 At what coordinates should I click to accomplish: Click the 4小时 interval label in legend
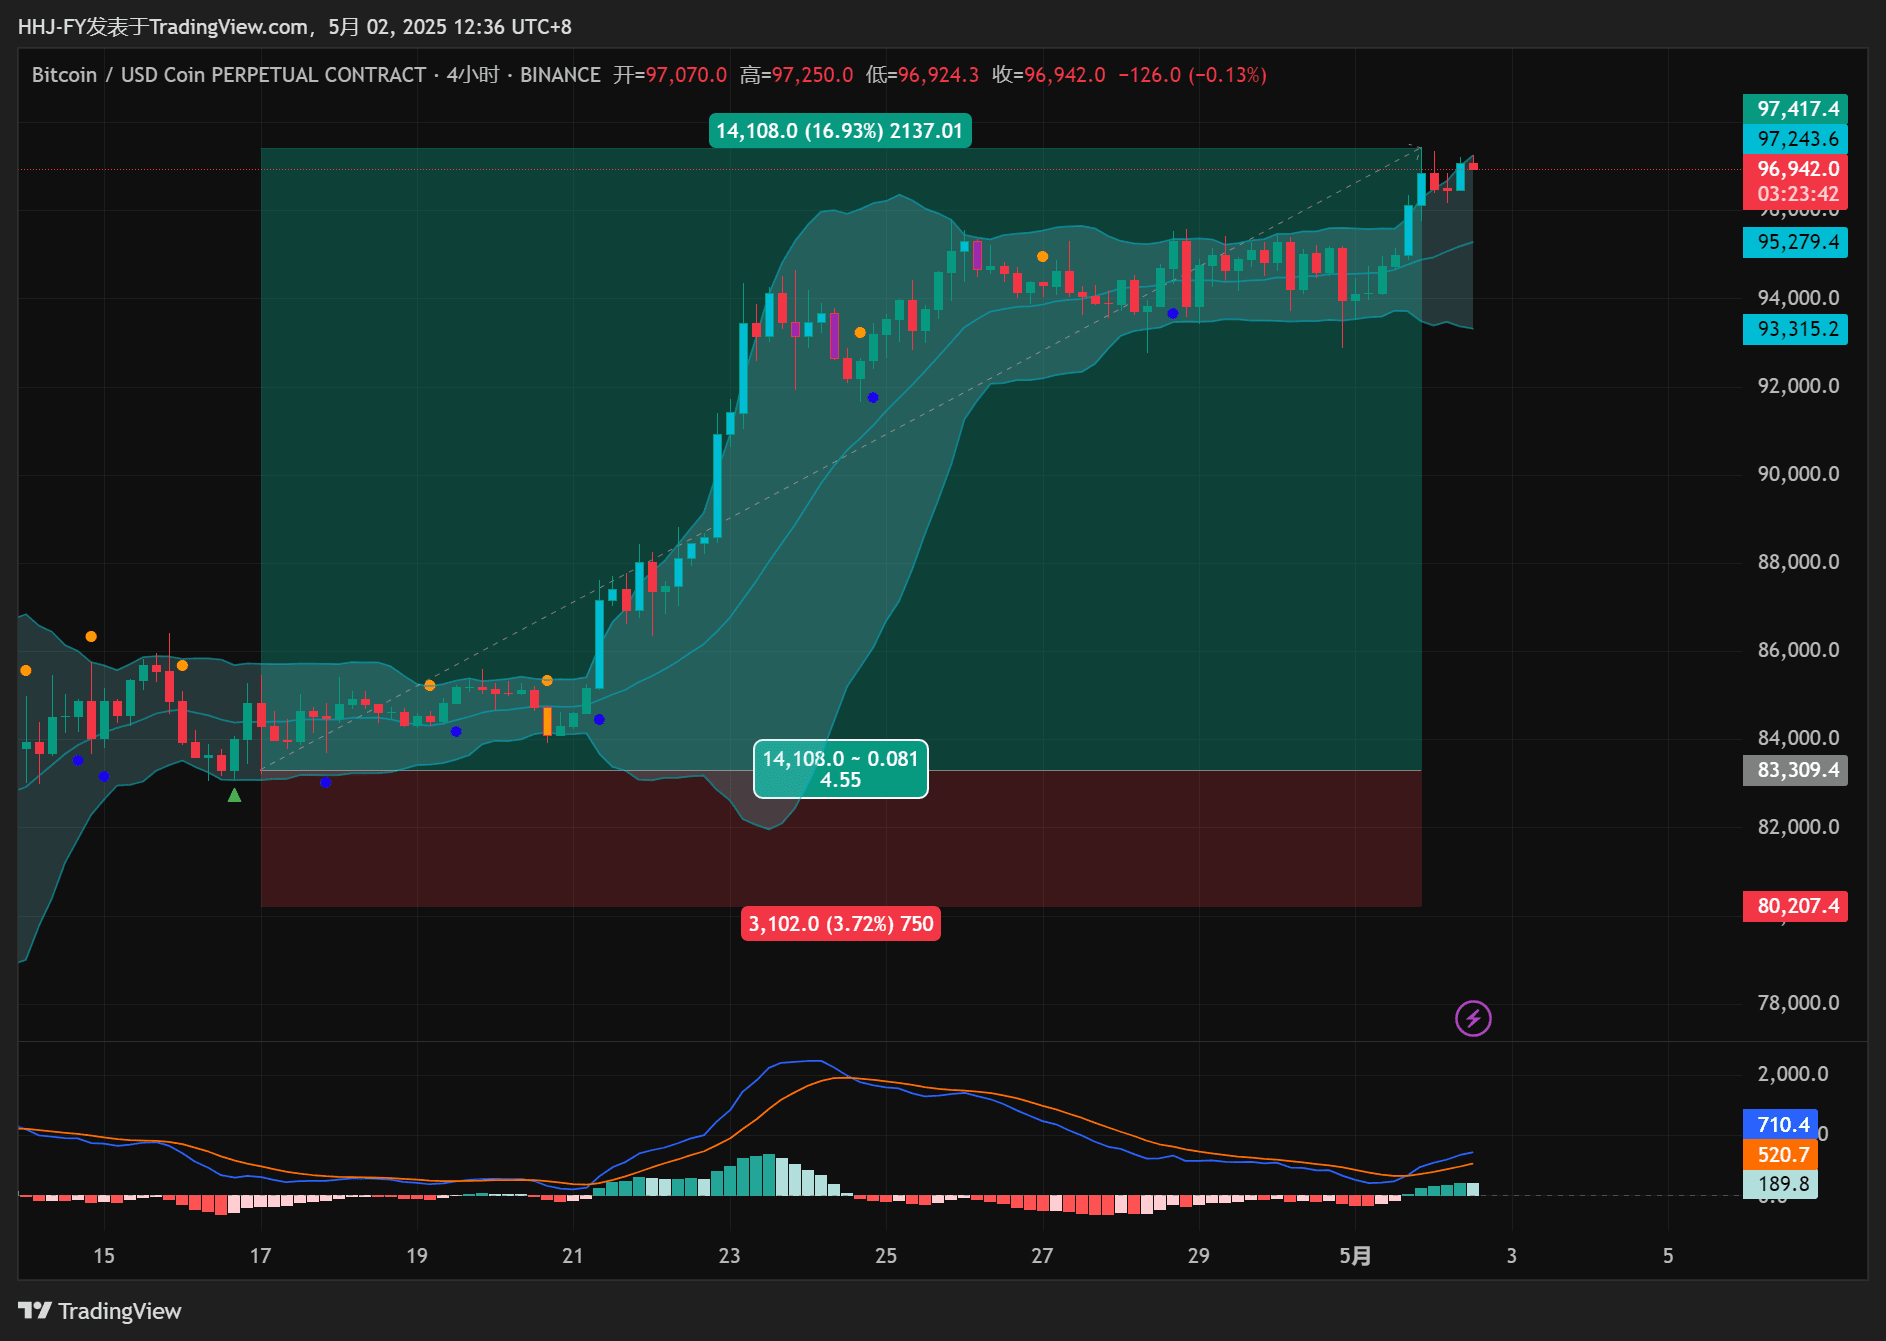tap(473, 75)
